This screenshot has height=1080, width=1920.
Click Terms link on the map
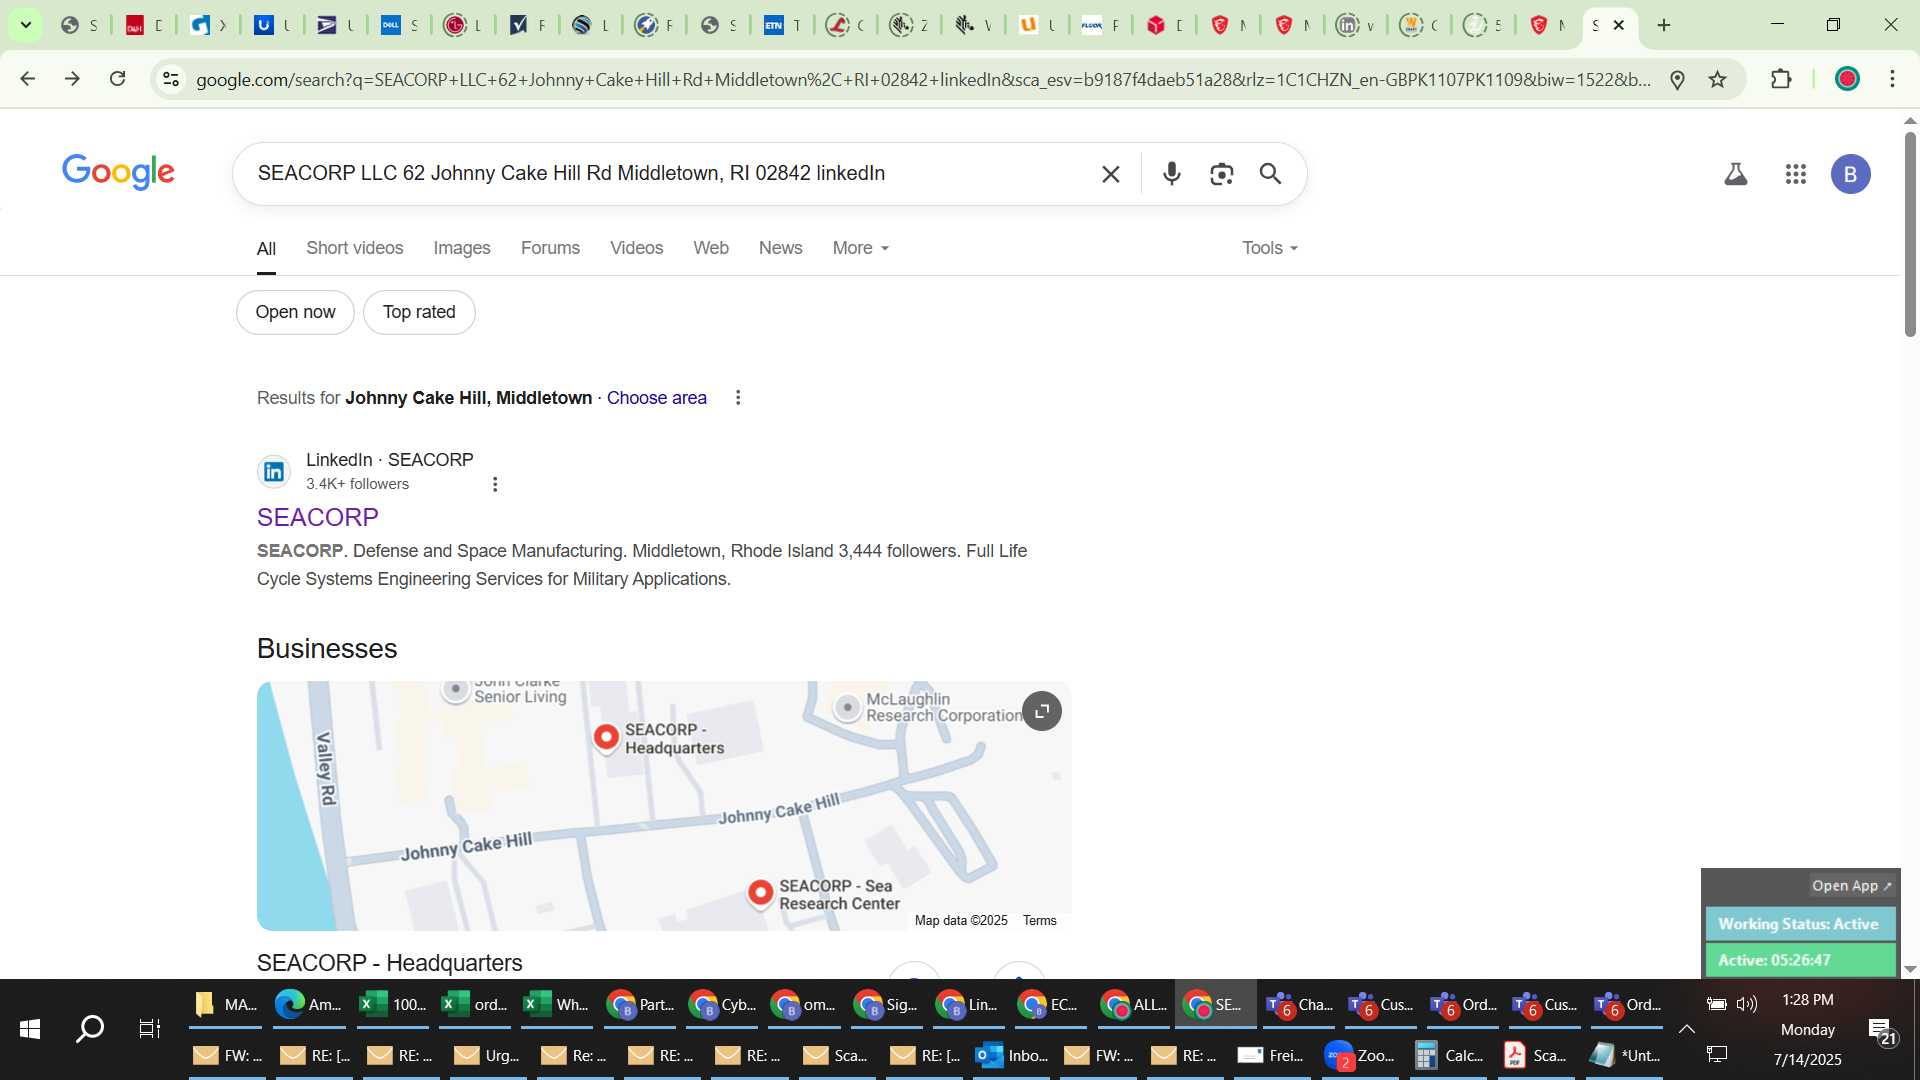[x=1040, y=921]
